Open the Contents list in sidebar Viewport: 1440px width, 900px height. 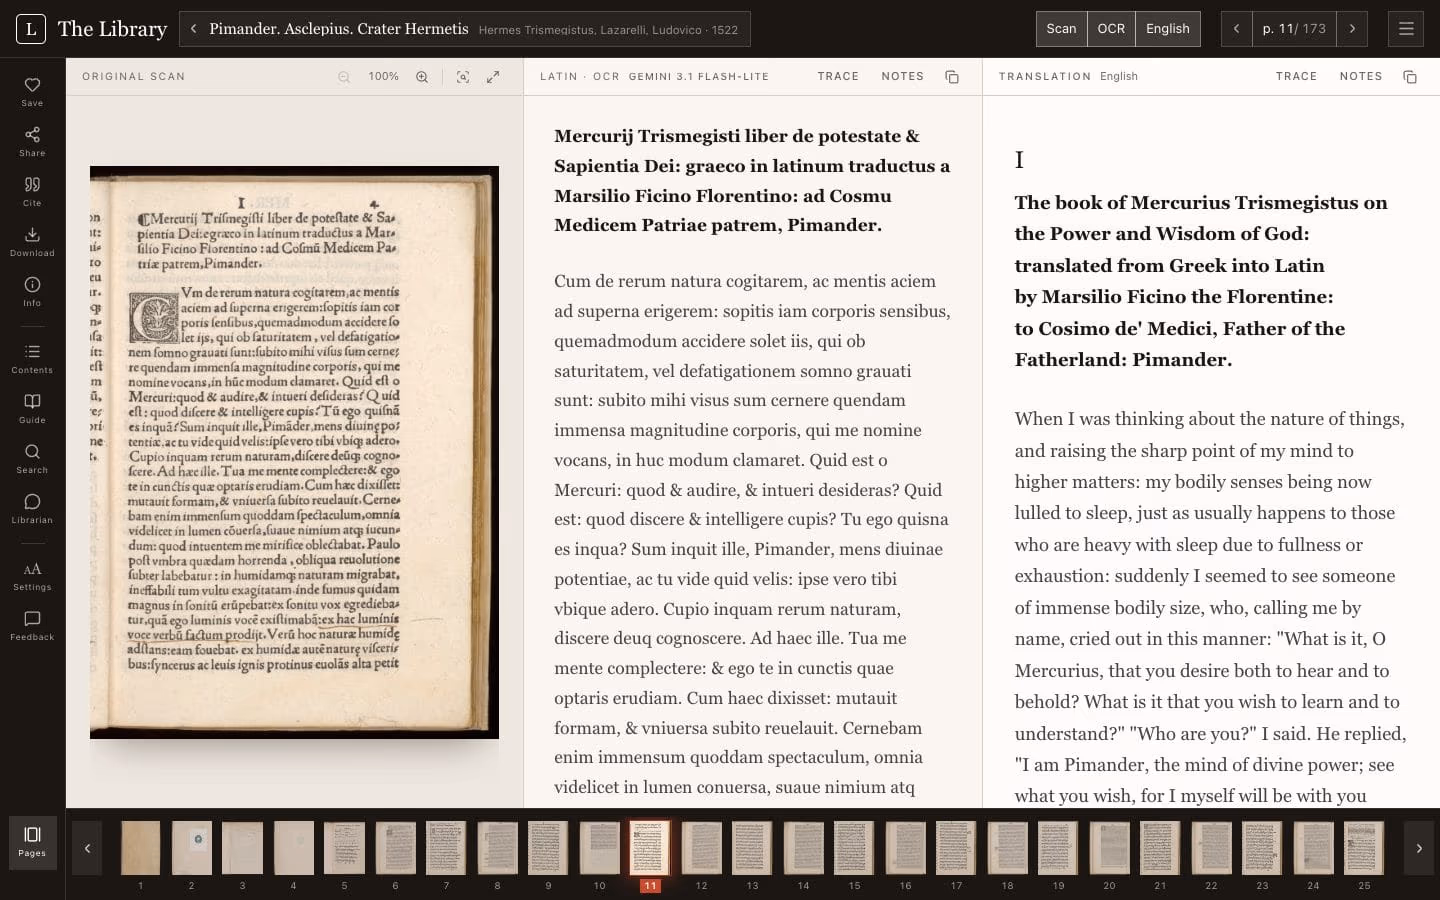32,358
